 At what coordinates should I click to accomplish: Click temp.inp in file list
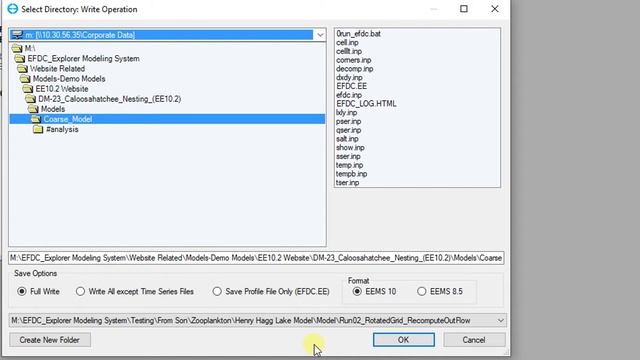coord(349,165)
